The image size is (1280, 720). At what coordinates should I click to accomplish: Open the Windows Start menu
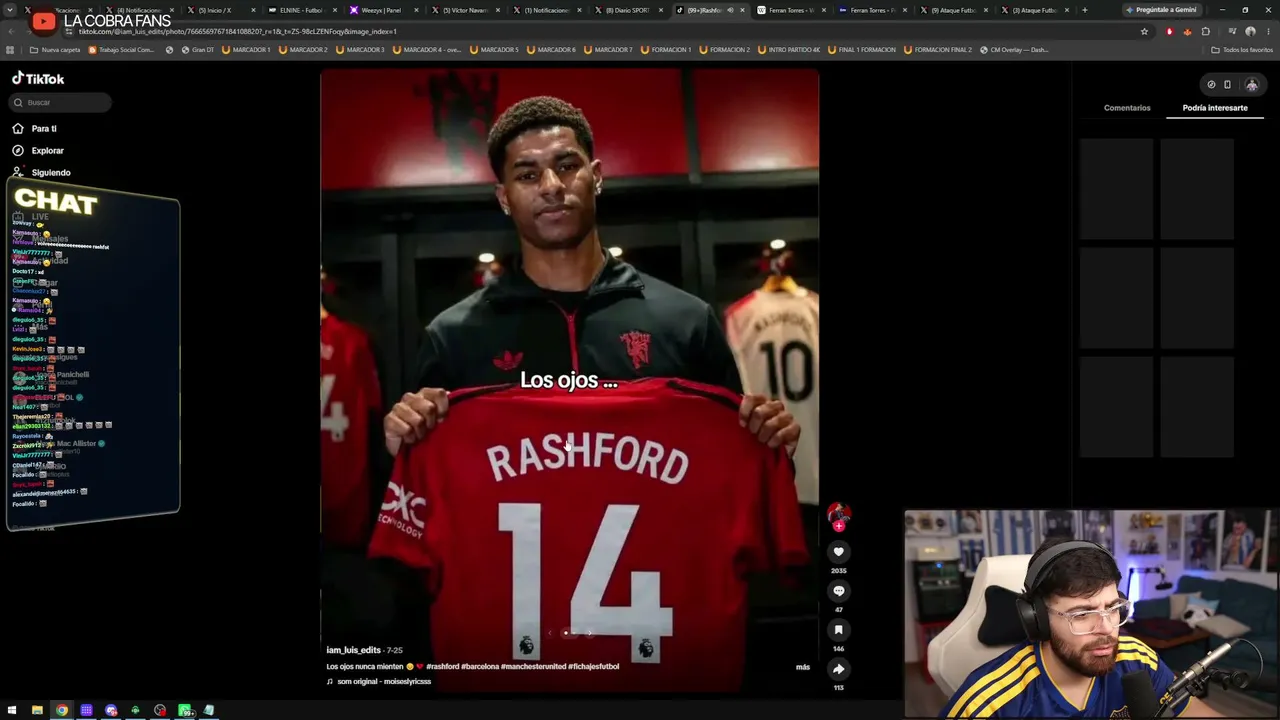pos(12,710)
